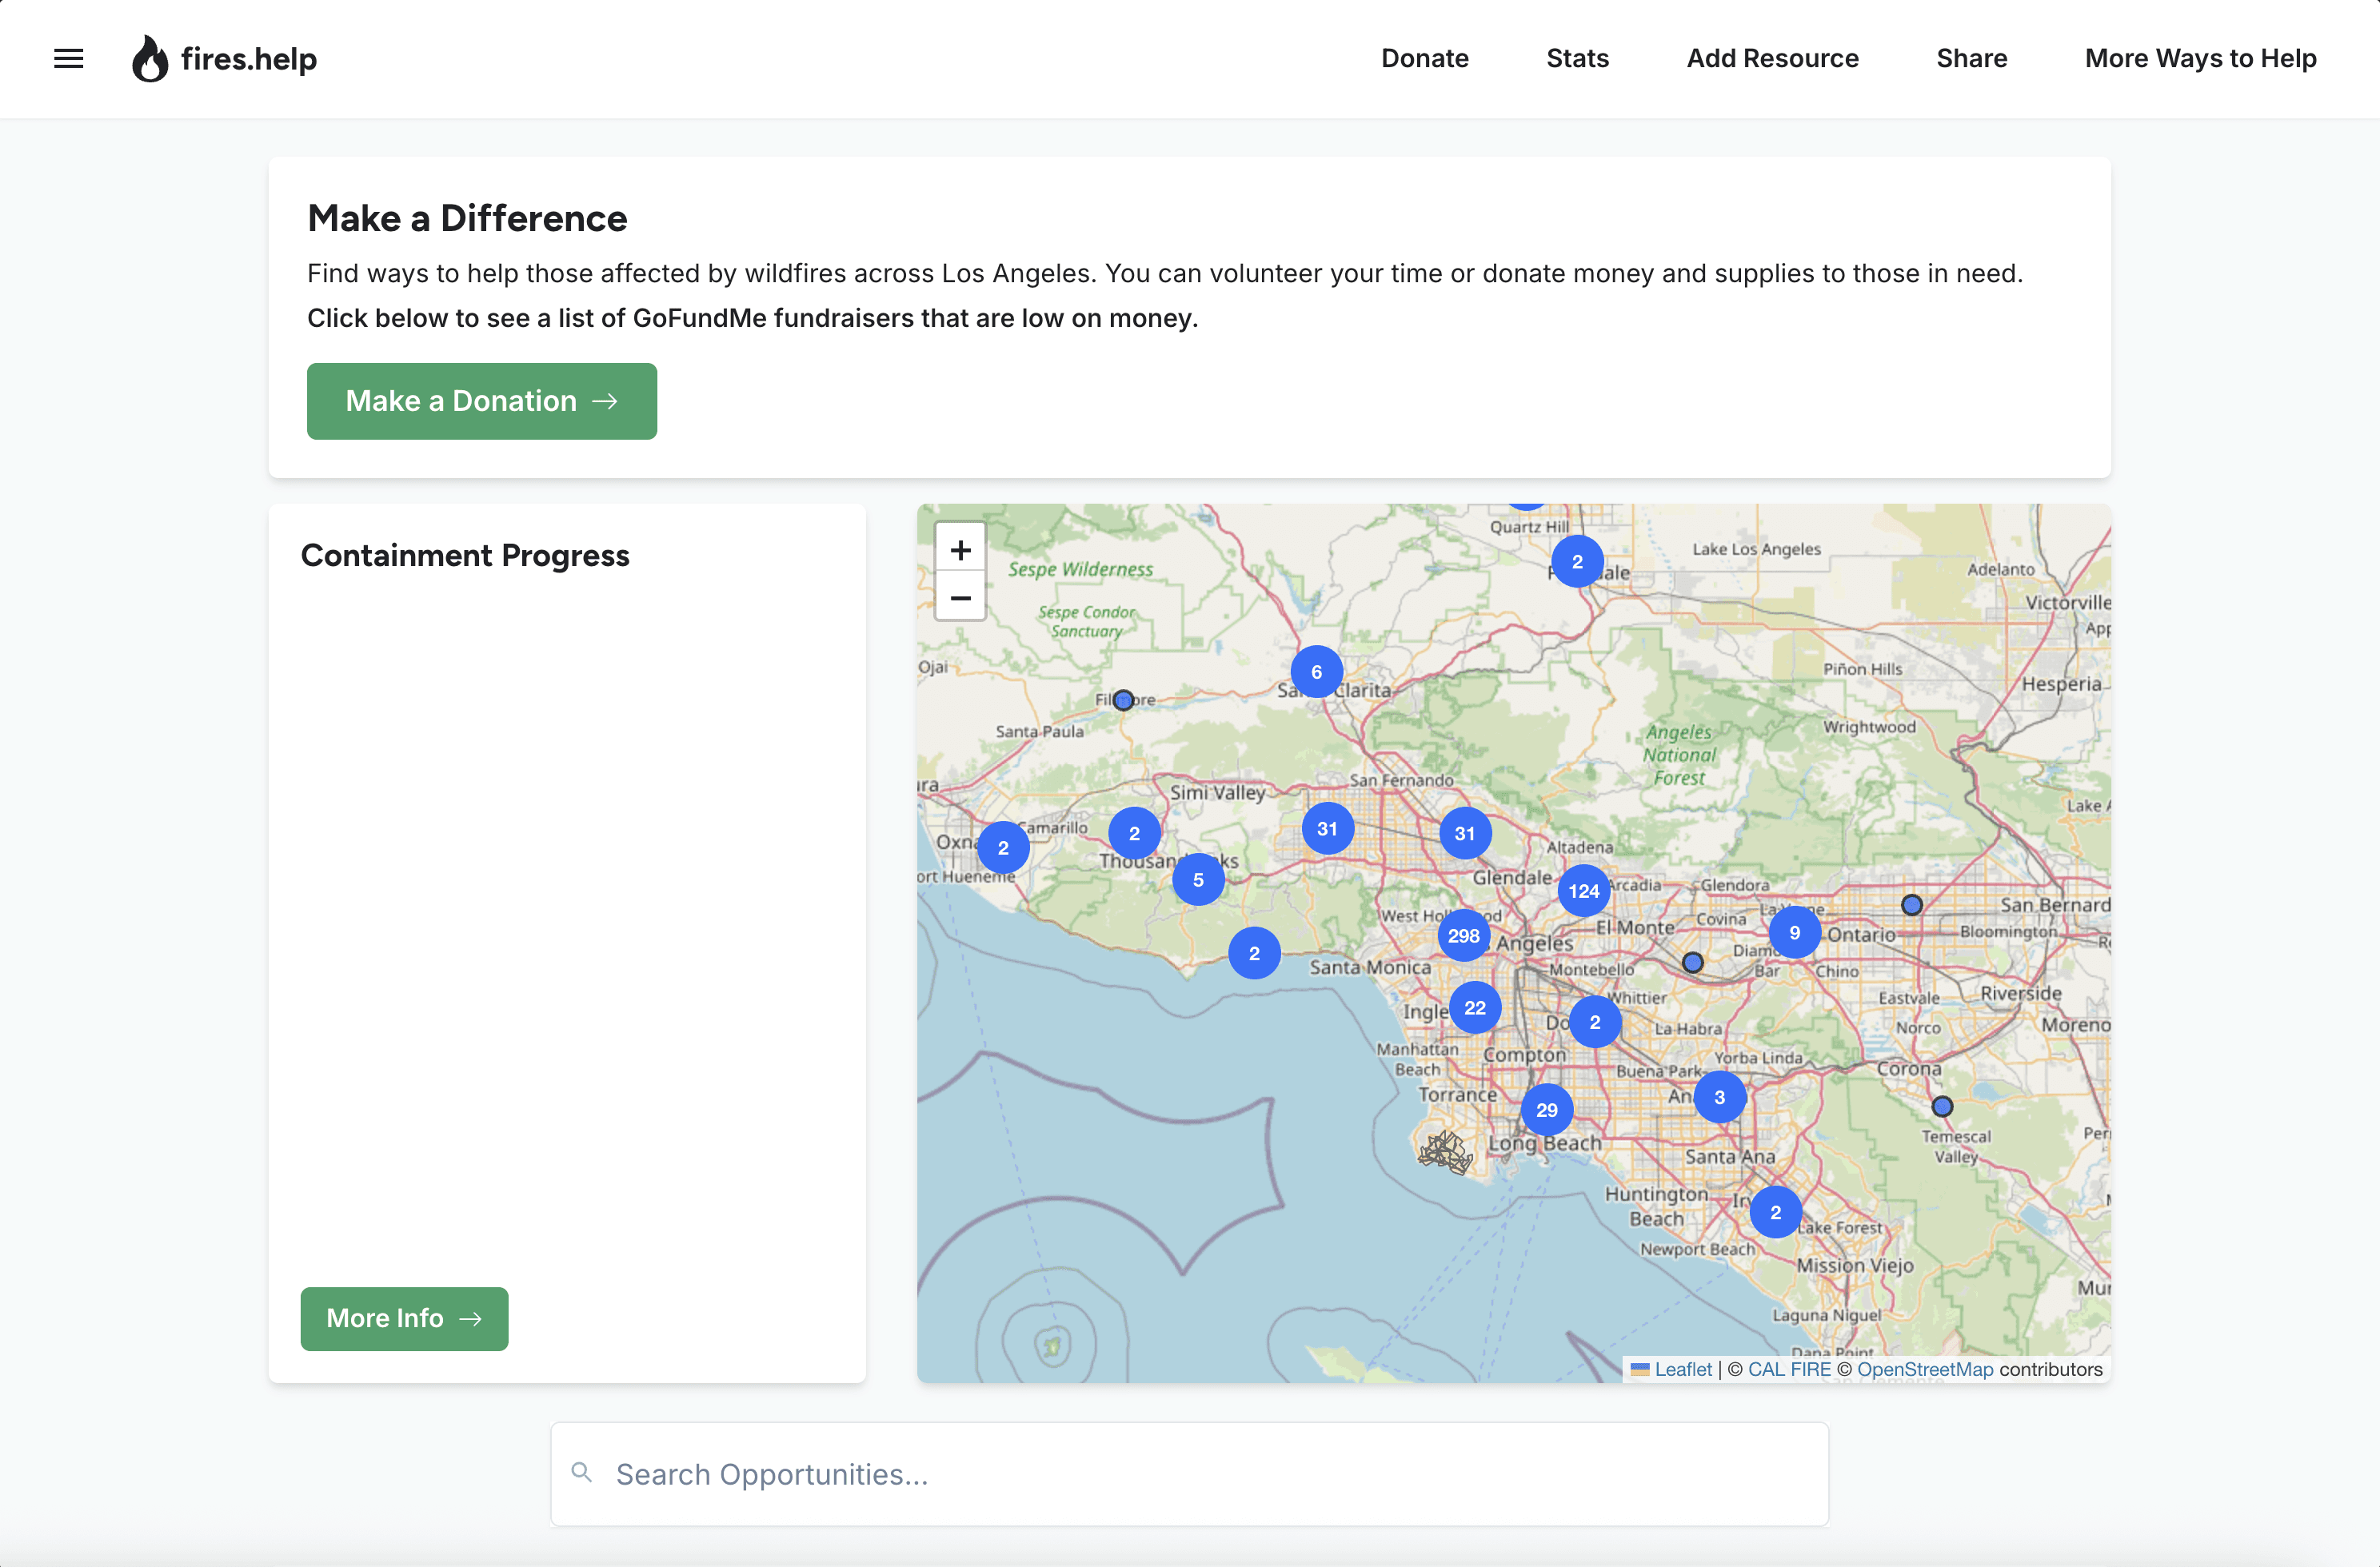The image size is (2380, 1567).
Task: Focus the Search Opportunities input field
Action: (1190, 1474)
